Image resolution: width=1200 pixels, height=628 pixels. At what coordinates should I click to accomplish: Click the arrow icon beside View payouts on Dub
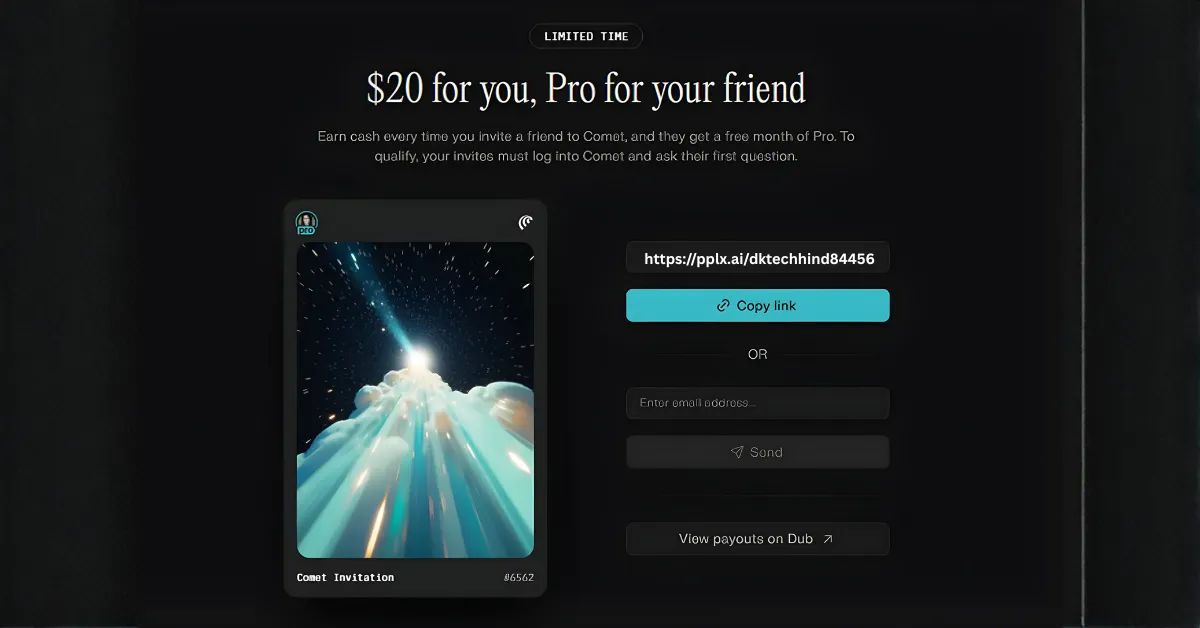point(827,539)
